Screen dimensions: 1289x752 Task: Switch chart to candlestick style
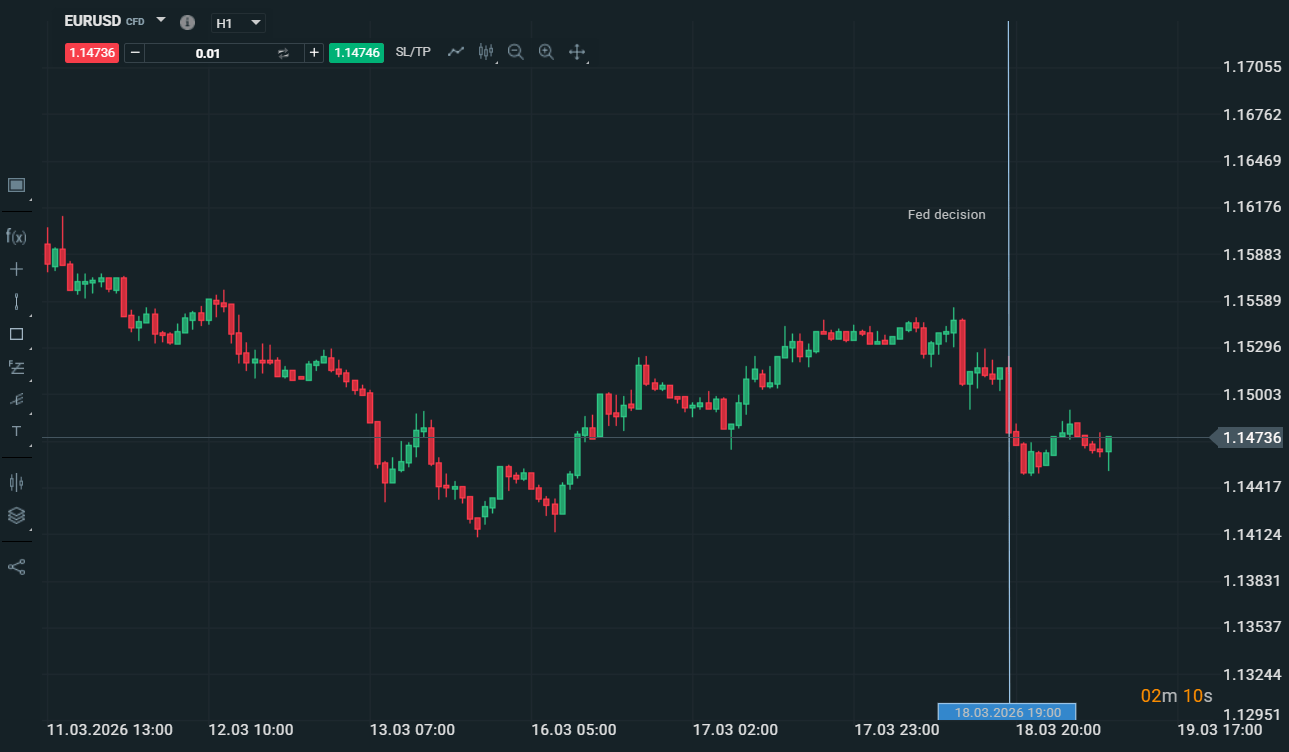pyautogui.click(x=486, y=51)
